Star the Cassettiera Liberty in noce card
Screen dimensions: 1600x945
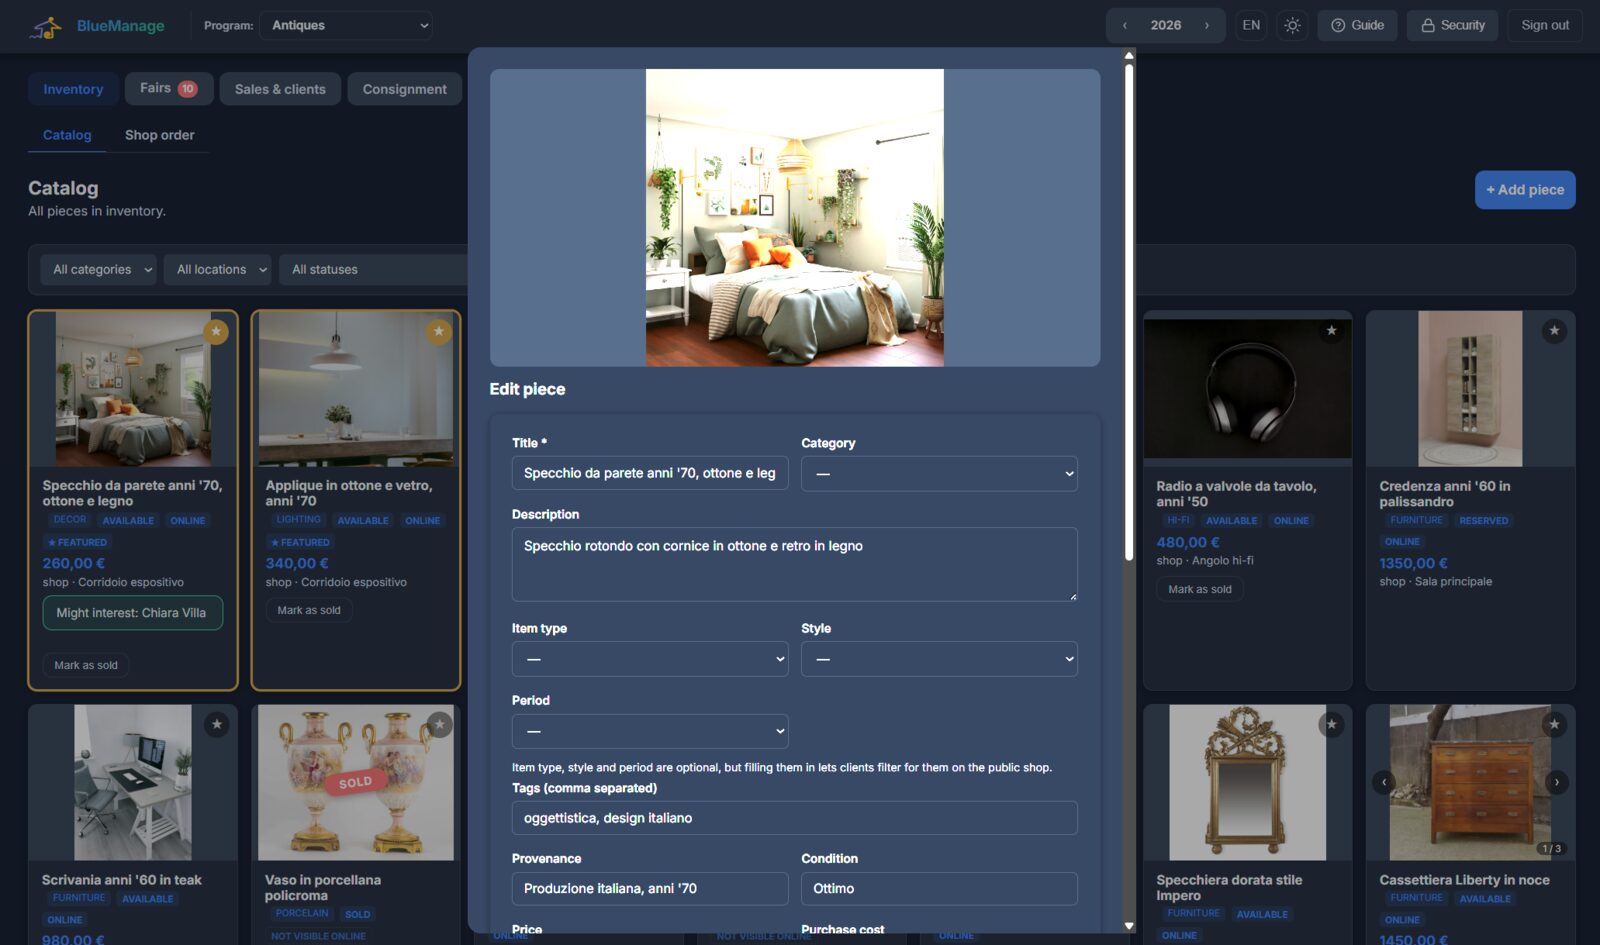point(1554,724)
